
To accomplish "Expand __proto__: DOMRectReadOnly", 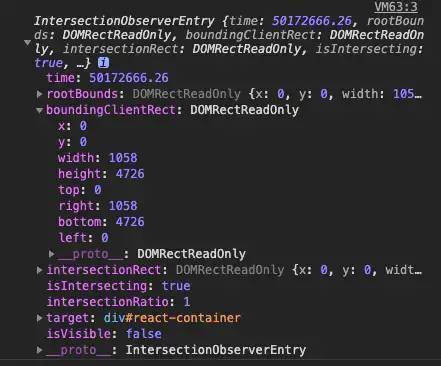I will click(52, 254).
